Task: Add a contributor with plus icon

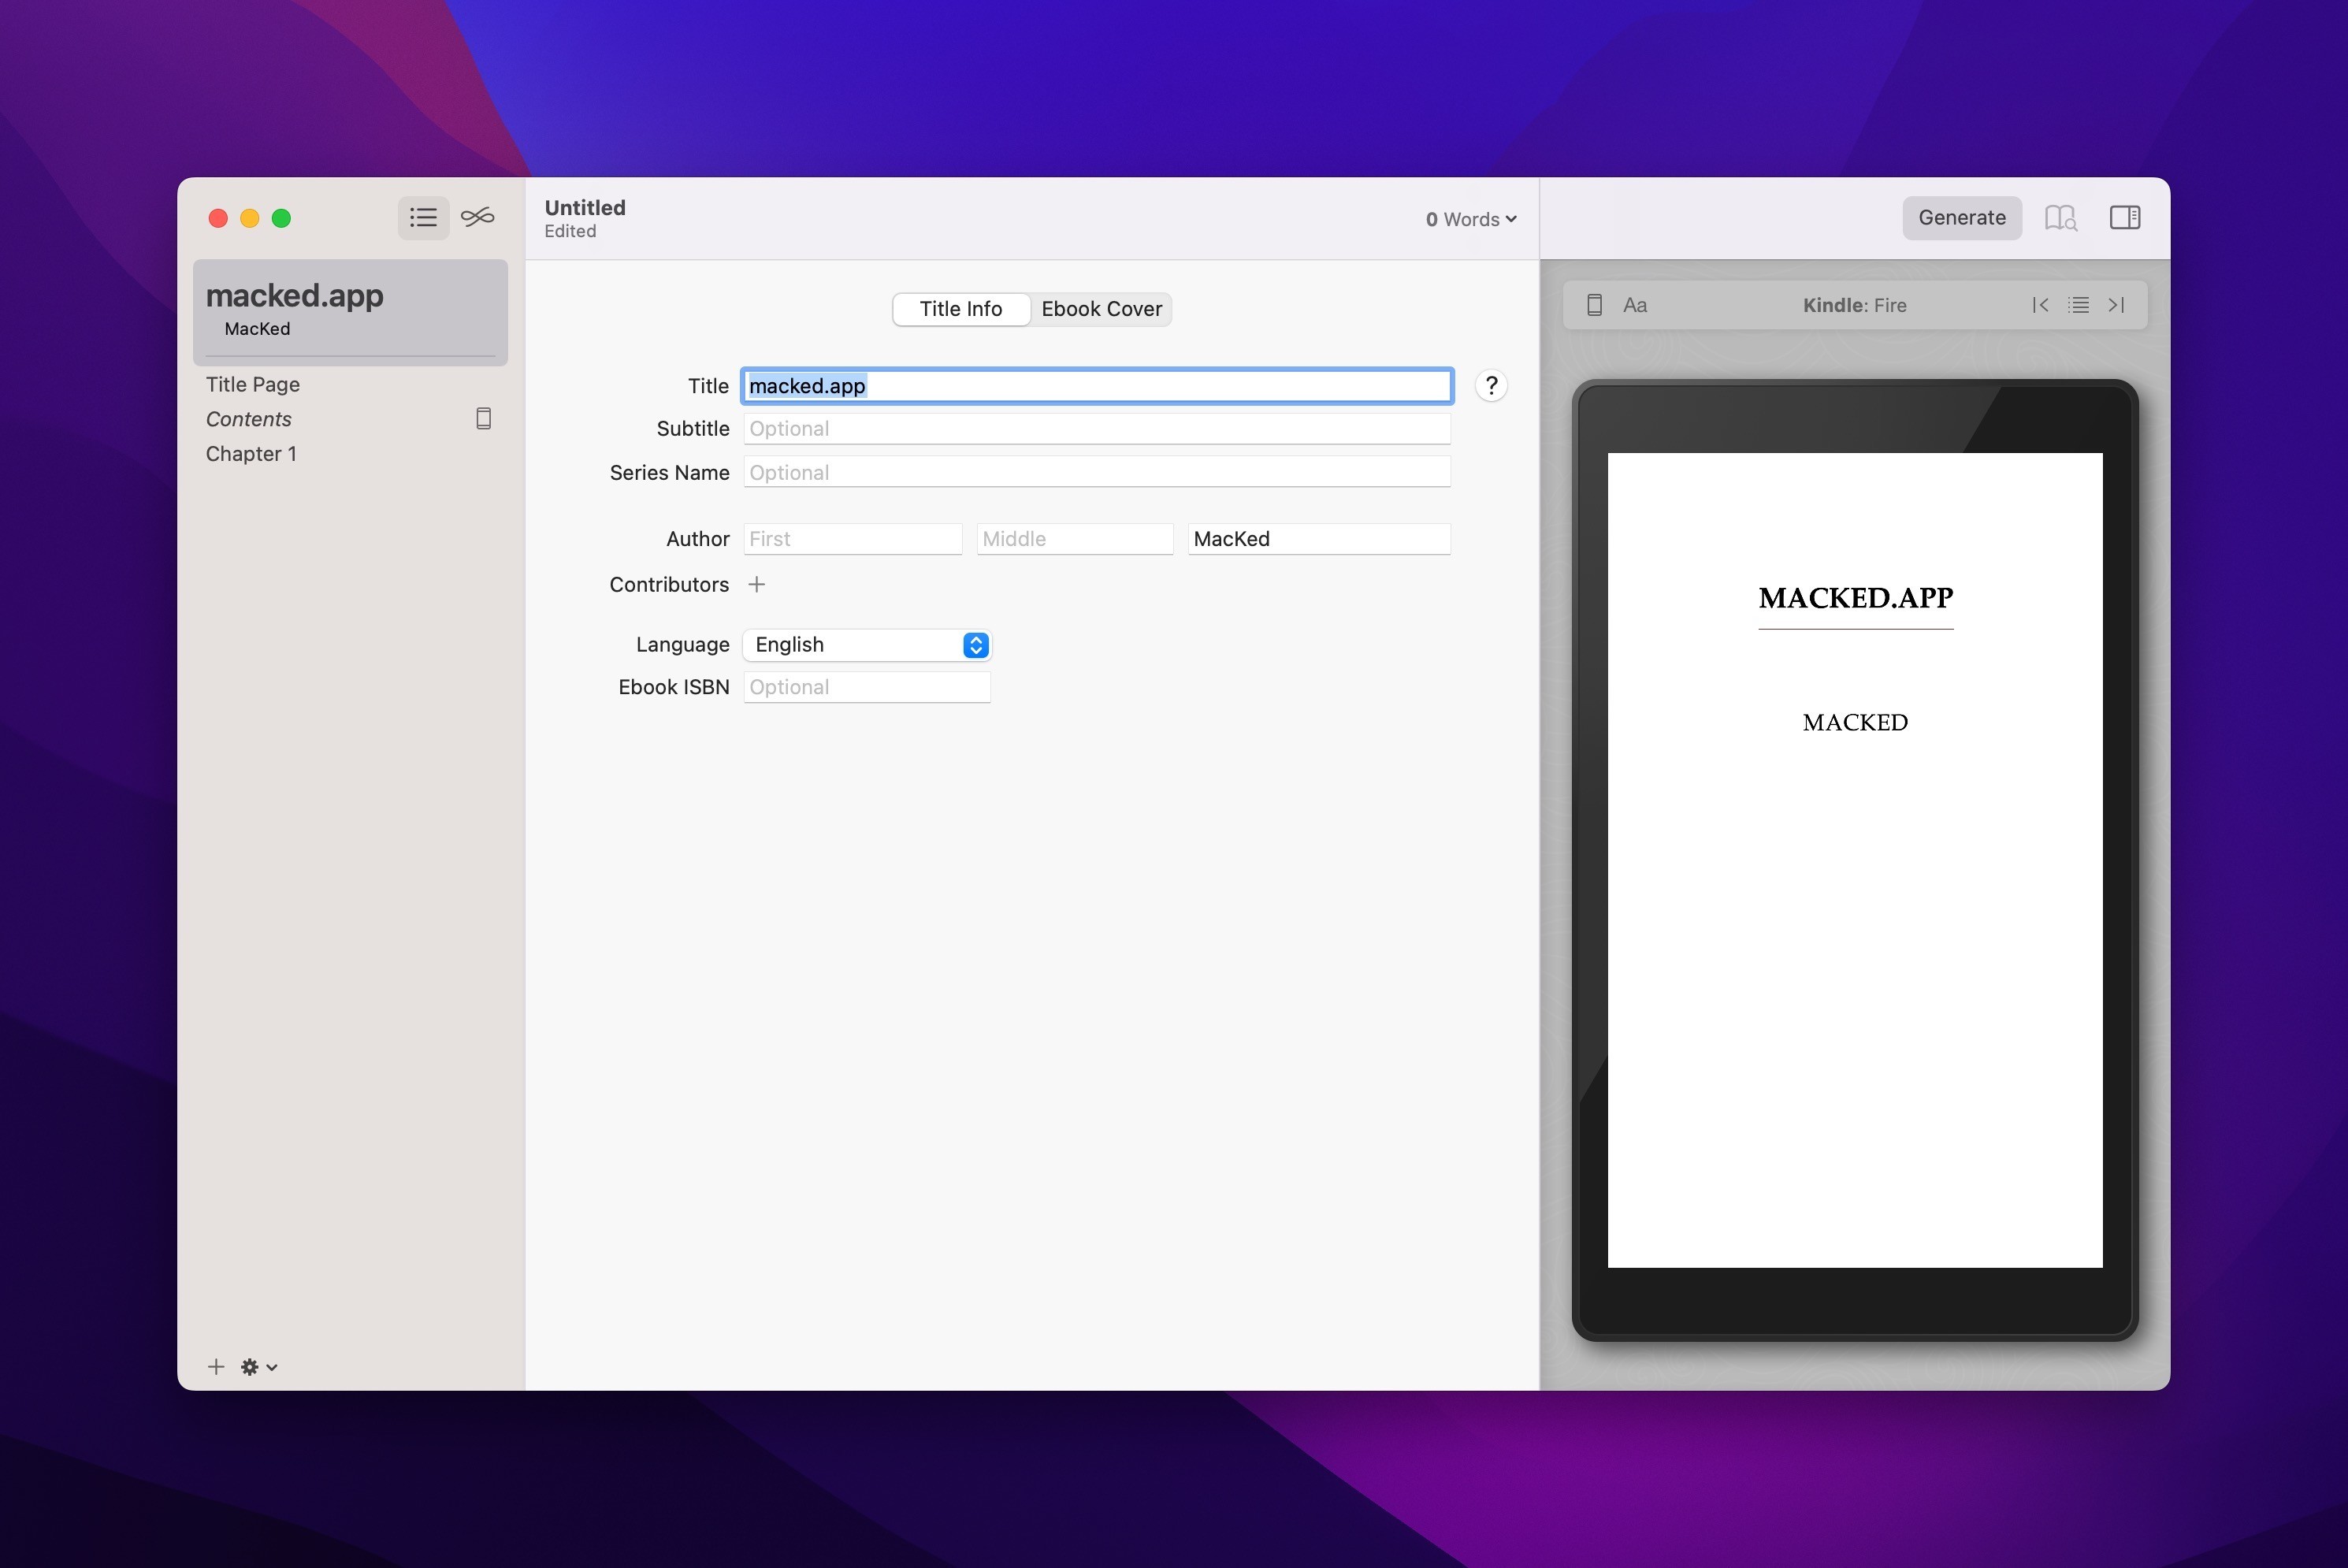Action: point(757,585)
